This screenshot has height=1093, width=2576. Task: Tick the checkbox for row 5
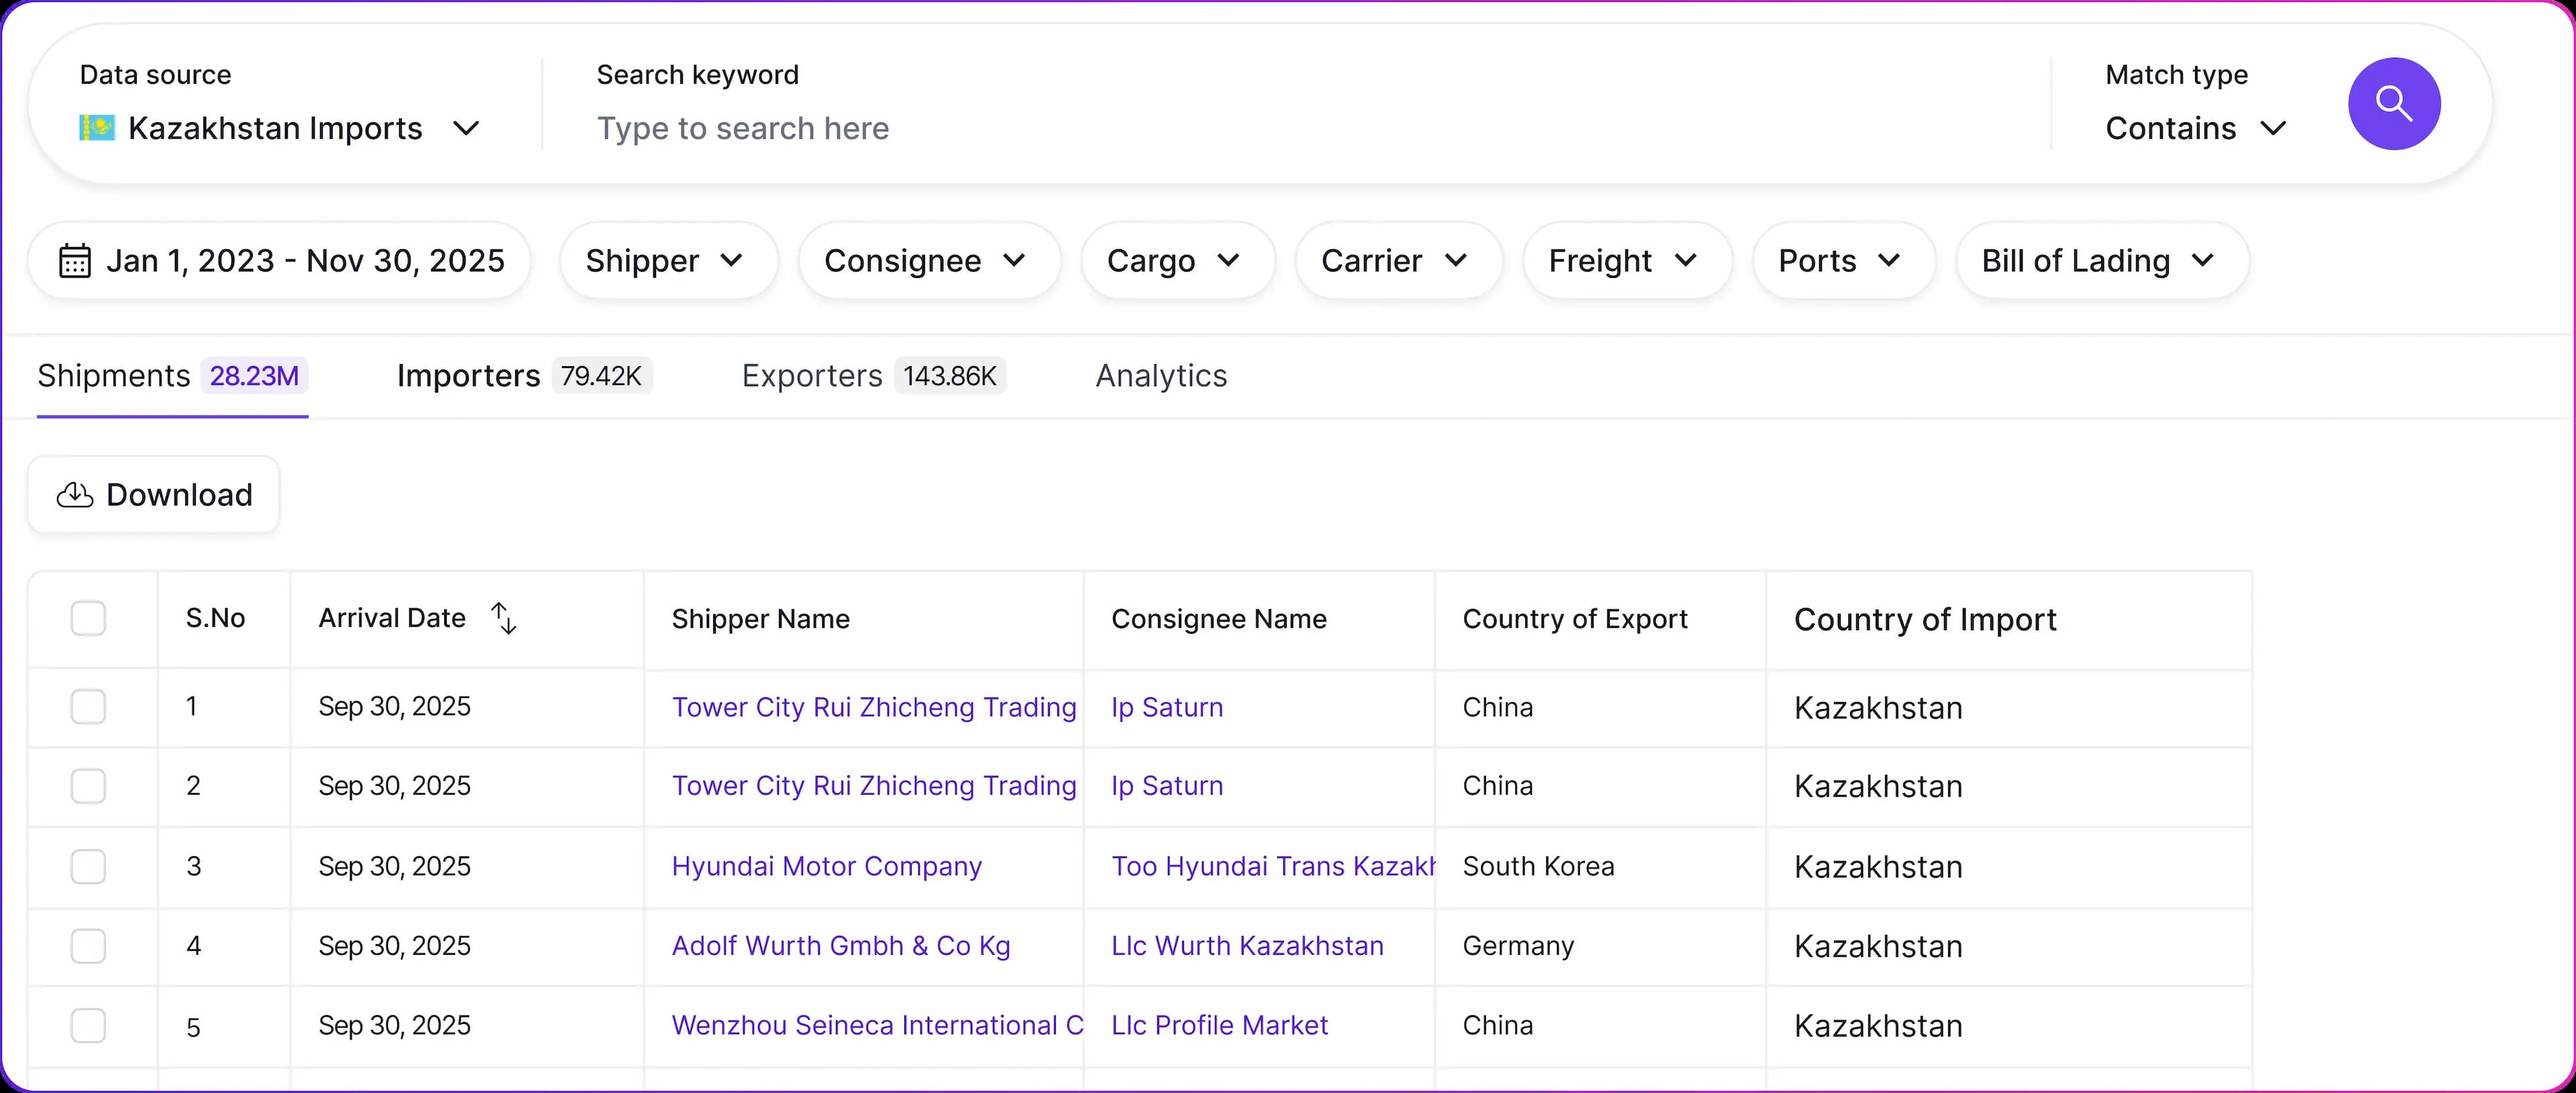(x=88, y=1026)
